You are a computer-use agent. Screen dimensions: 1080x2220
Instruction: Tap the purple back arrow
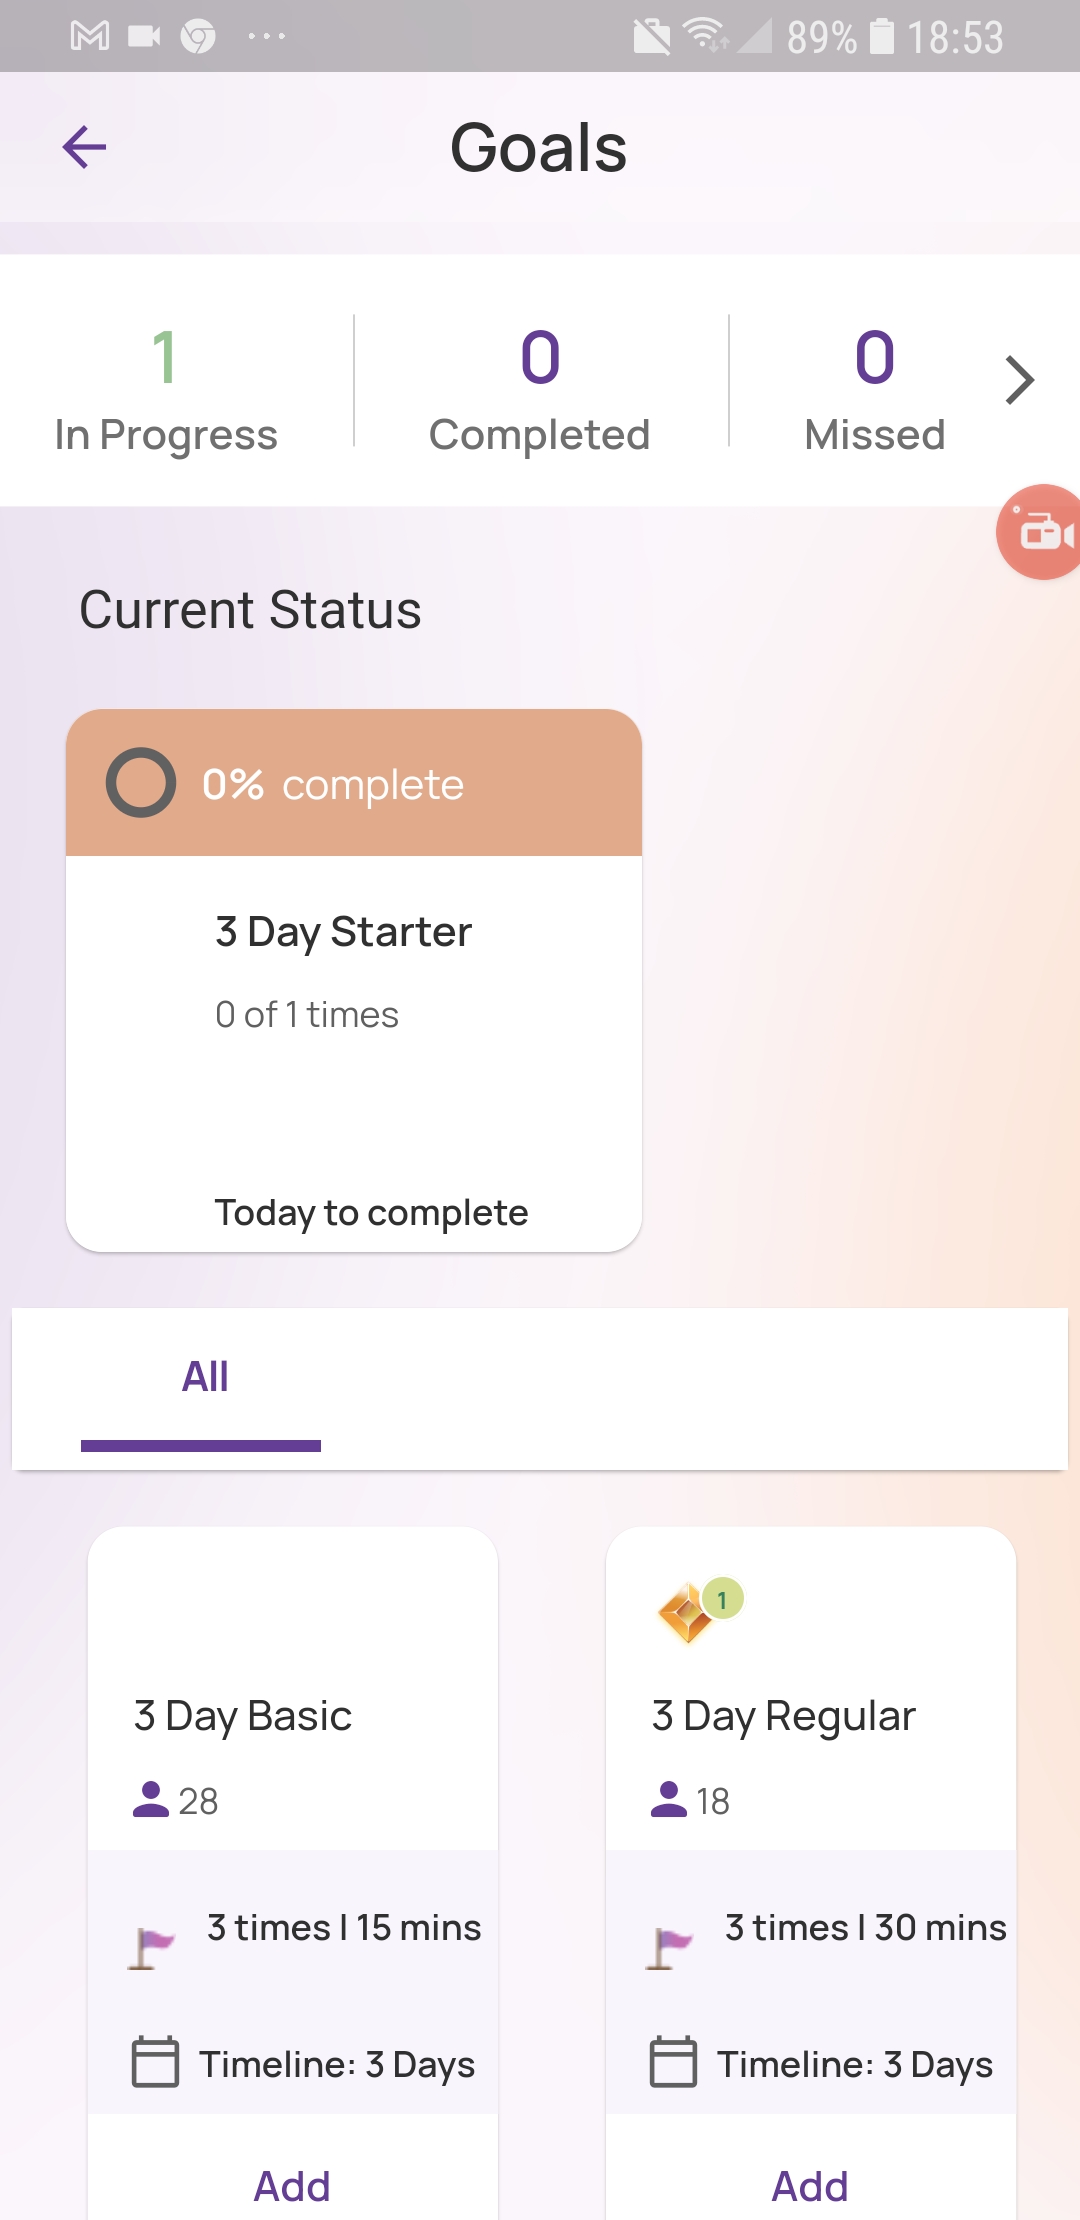pyautogui.click(x=84, y=148)
